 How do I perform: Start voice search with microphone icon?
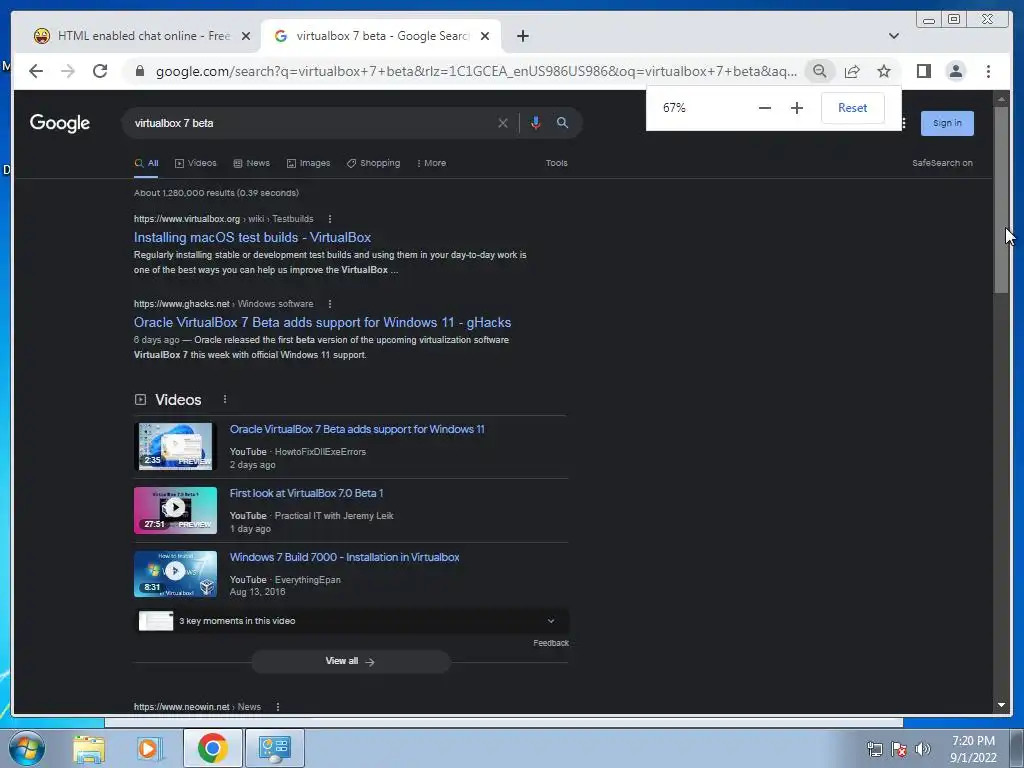click(536, 123)
